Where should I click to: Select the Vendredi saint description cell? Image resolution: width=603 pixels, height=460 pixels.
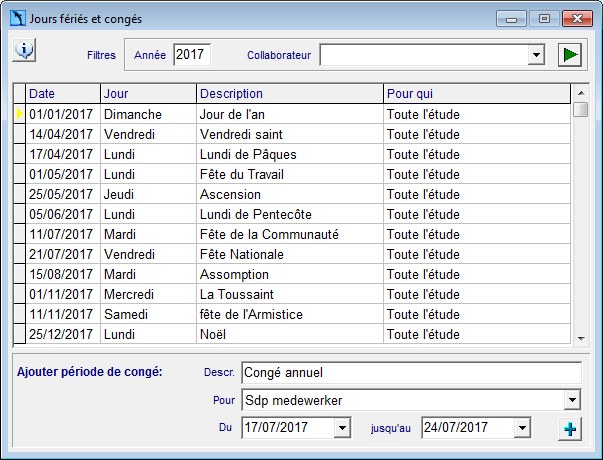pos(290,134)
